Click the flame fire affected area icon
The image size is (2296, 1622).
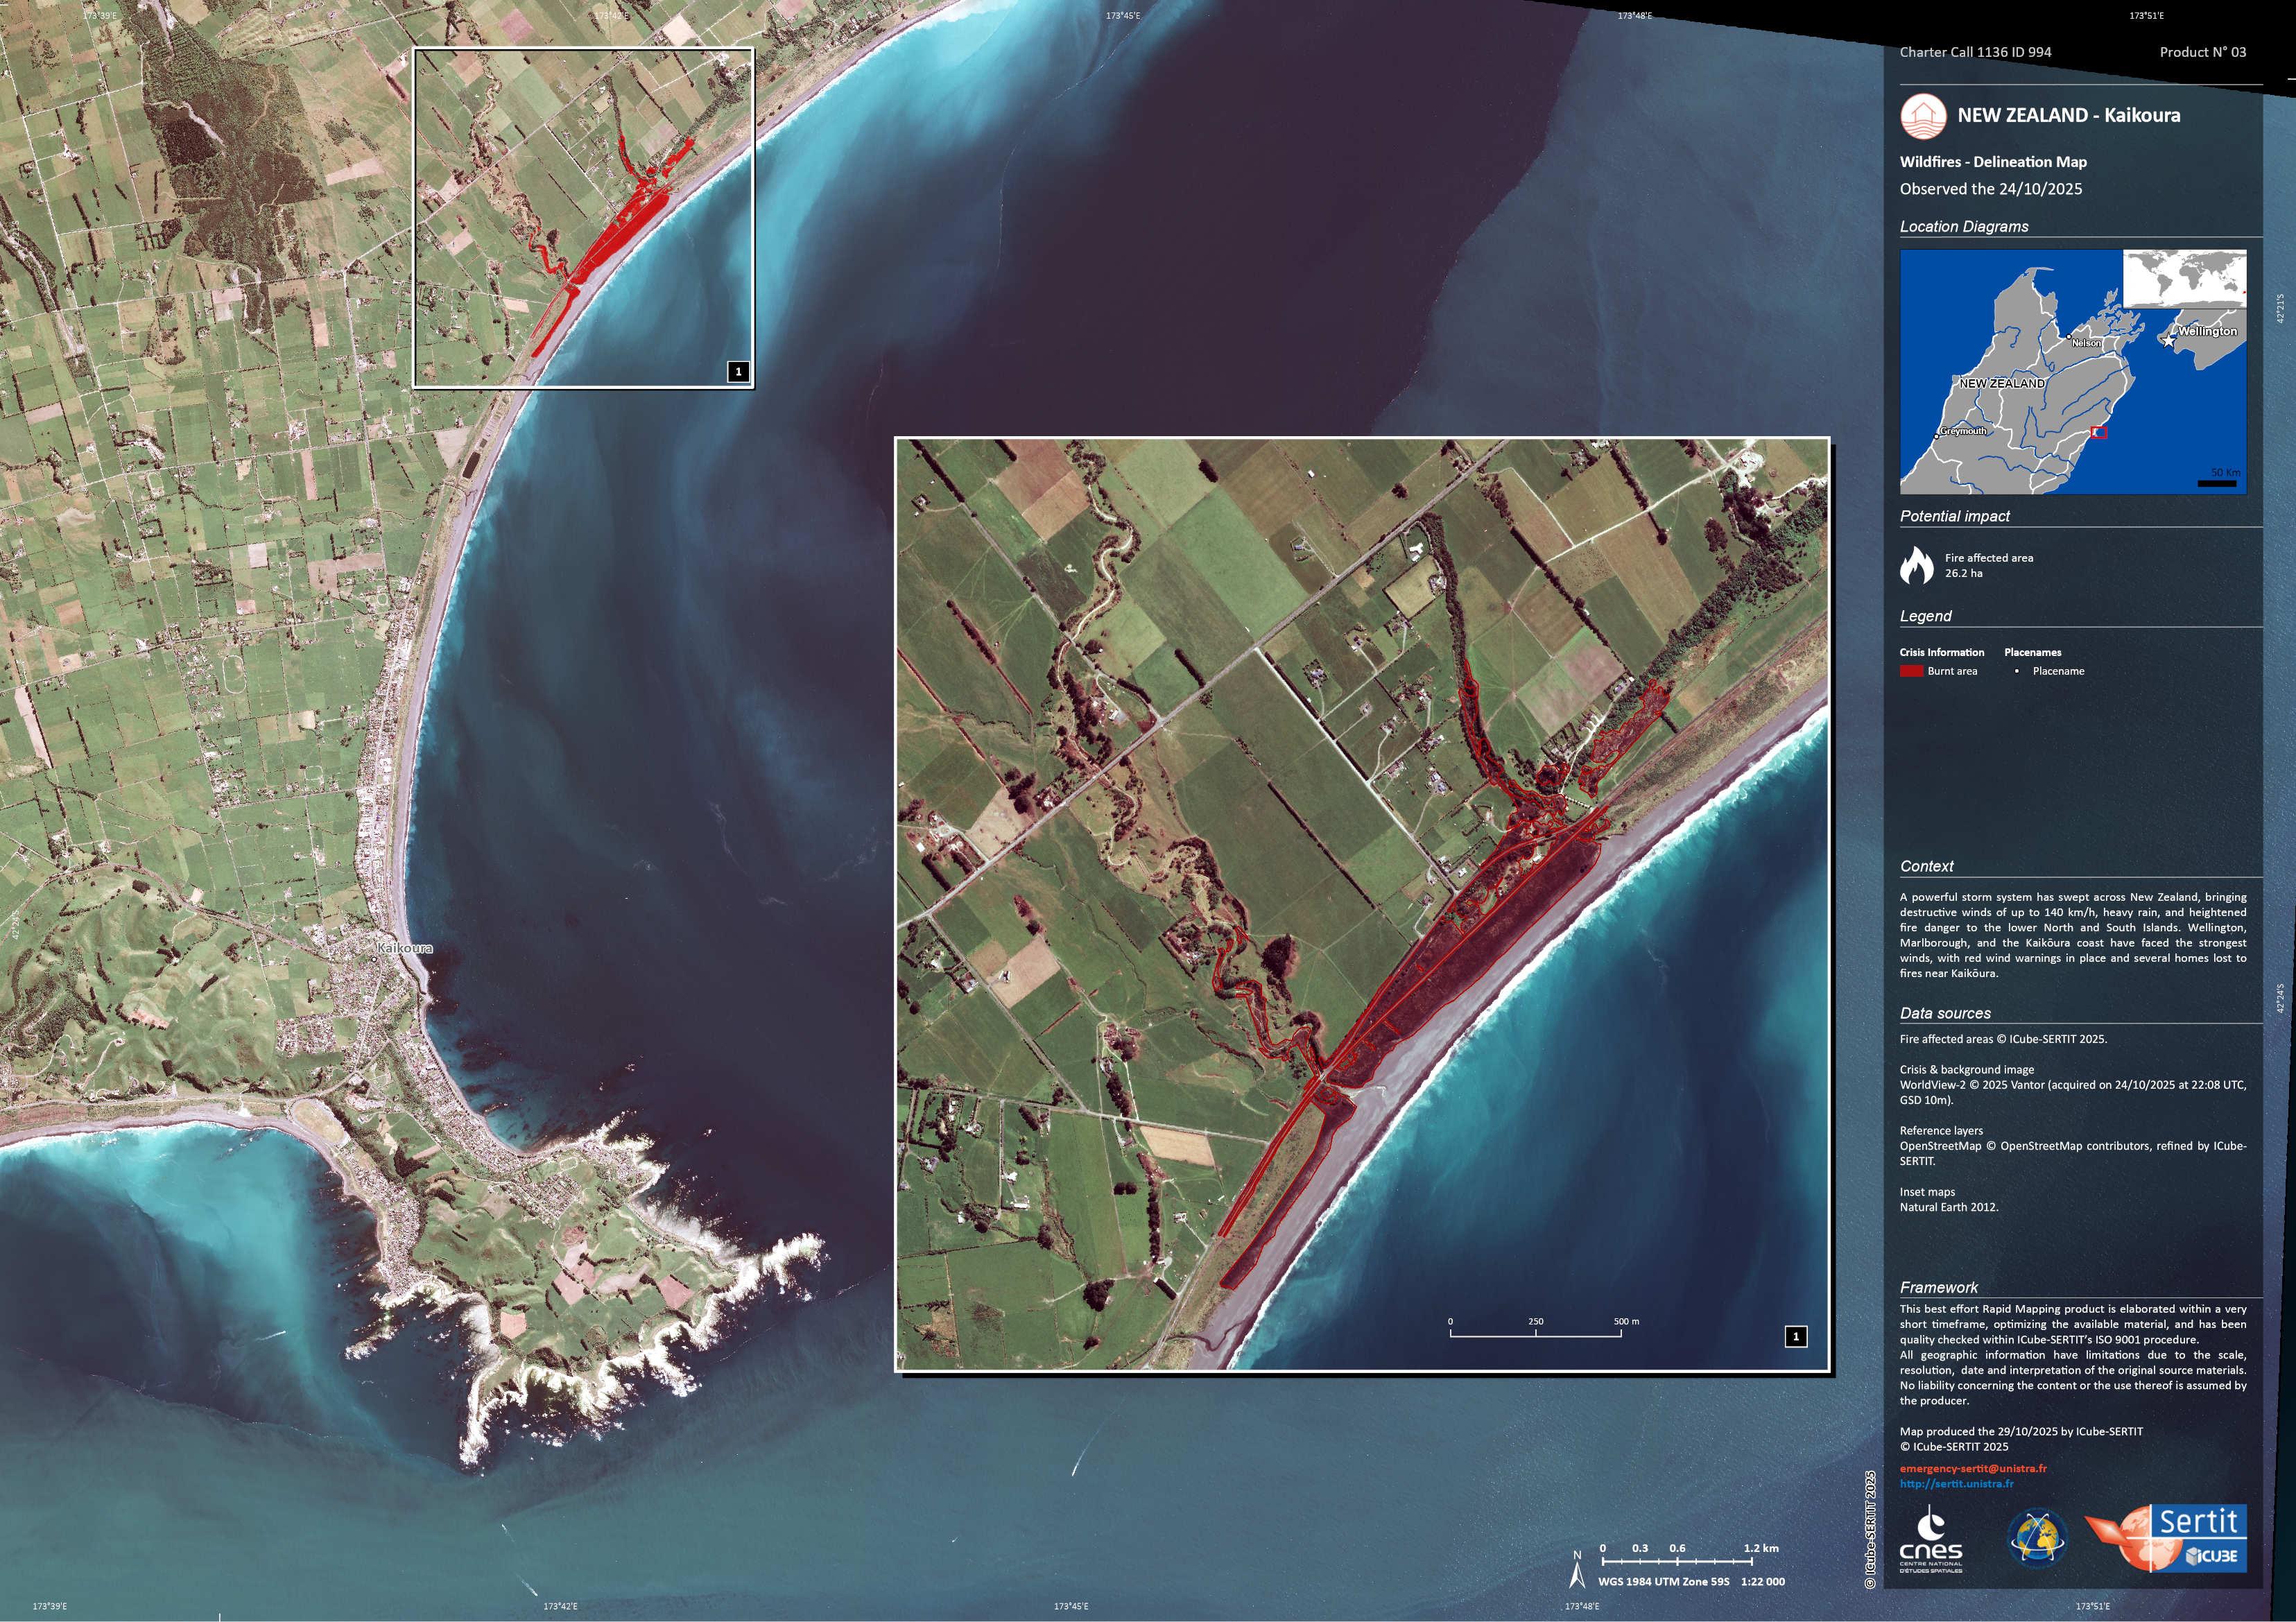click(x=1916, y=565)
